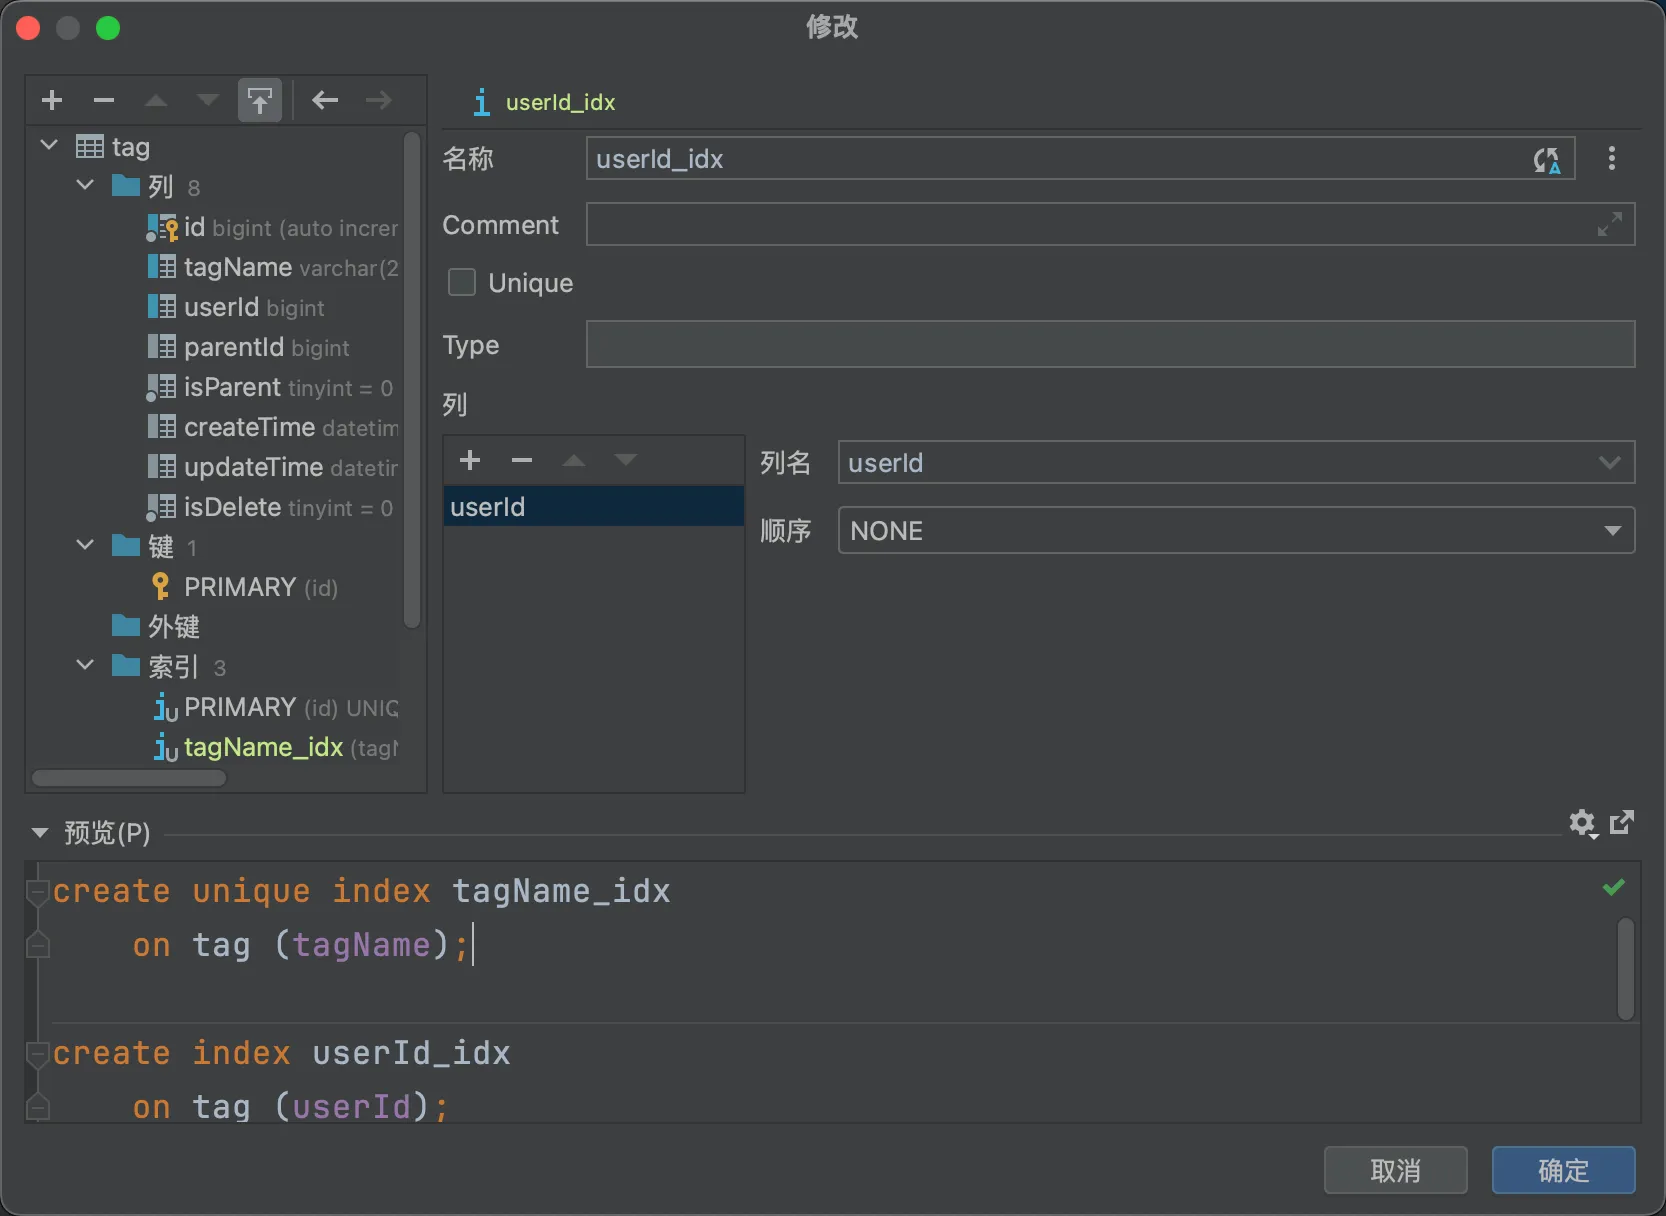Move object up in tree toolbar

(156, 100)
